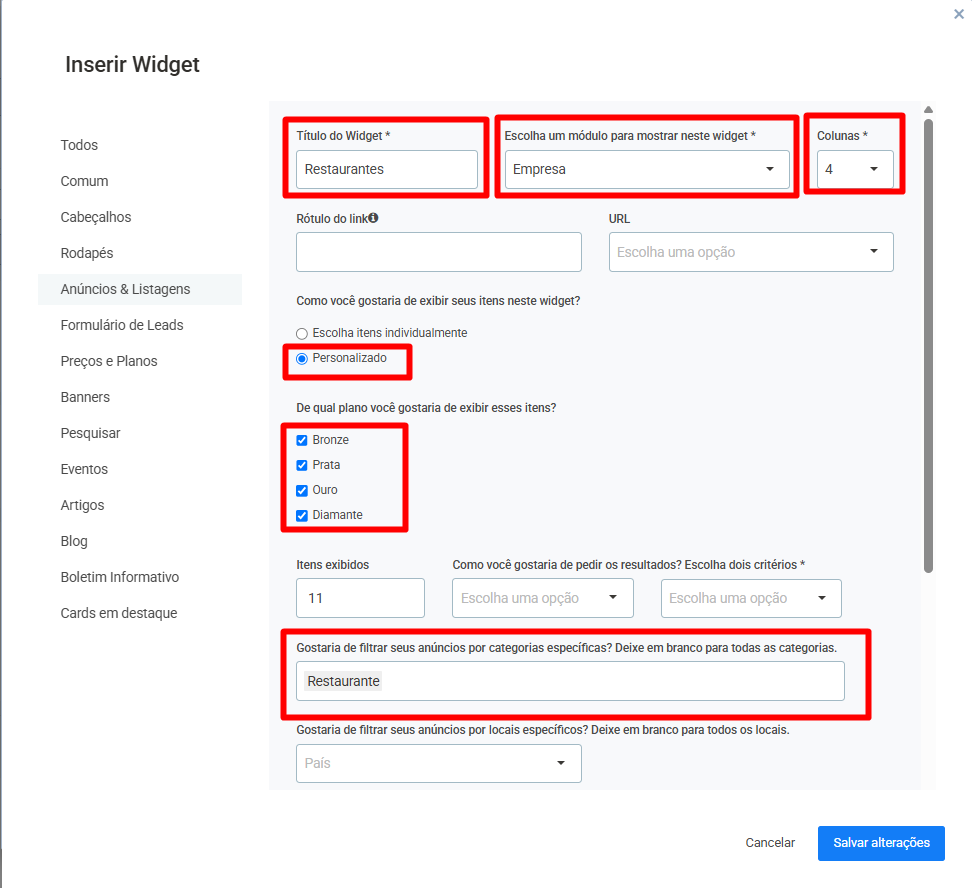Open the URL dropdown

click(751, 252)
